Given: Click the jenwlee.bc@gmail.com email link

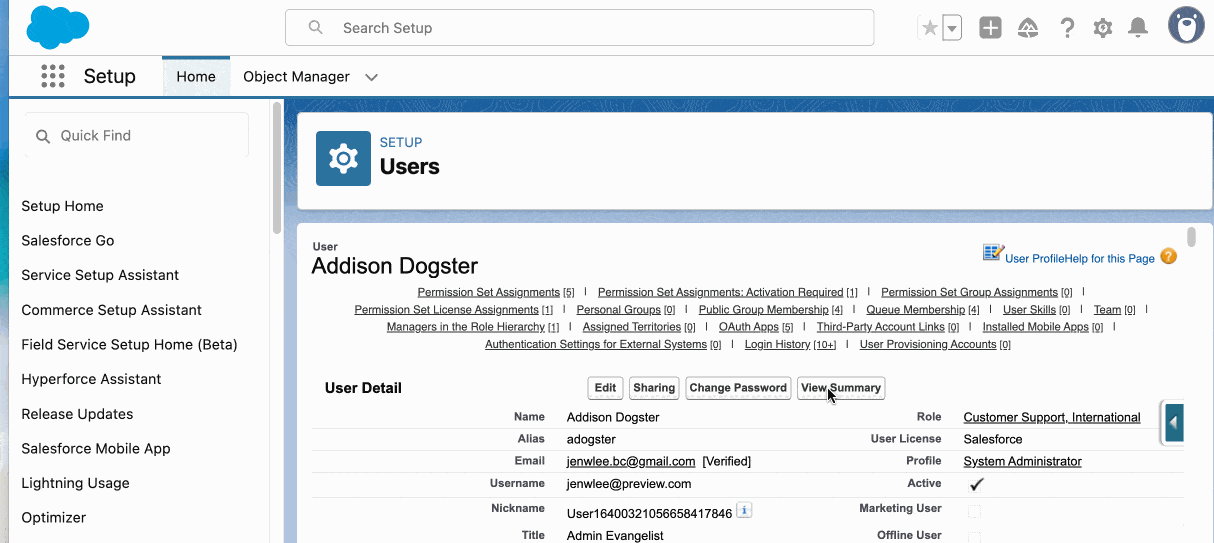Looking at the screenshot, I should coord(631,462).
